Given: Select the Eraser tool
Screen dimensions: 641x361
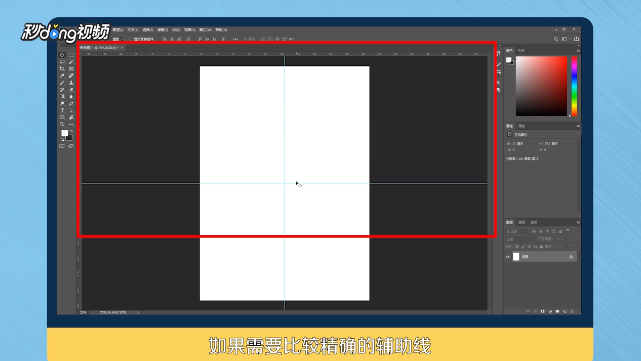Looking at the screenshot, I should pyautogui.click(x=71, y=90).
